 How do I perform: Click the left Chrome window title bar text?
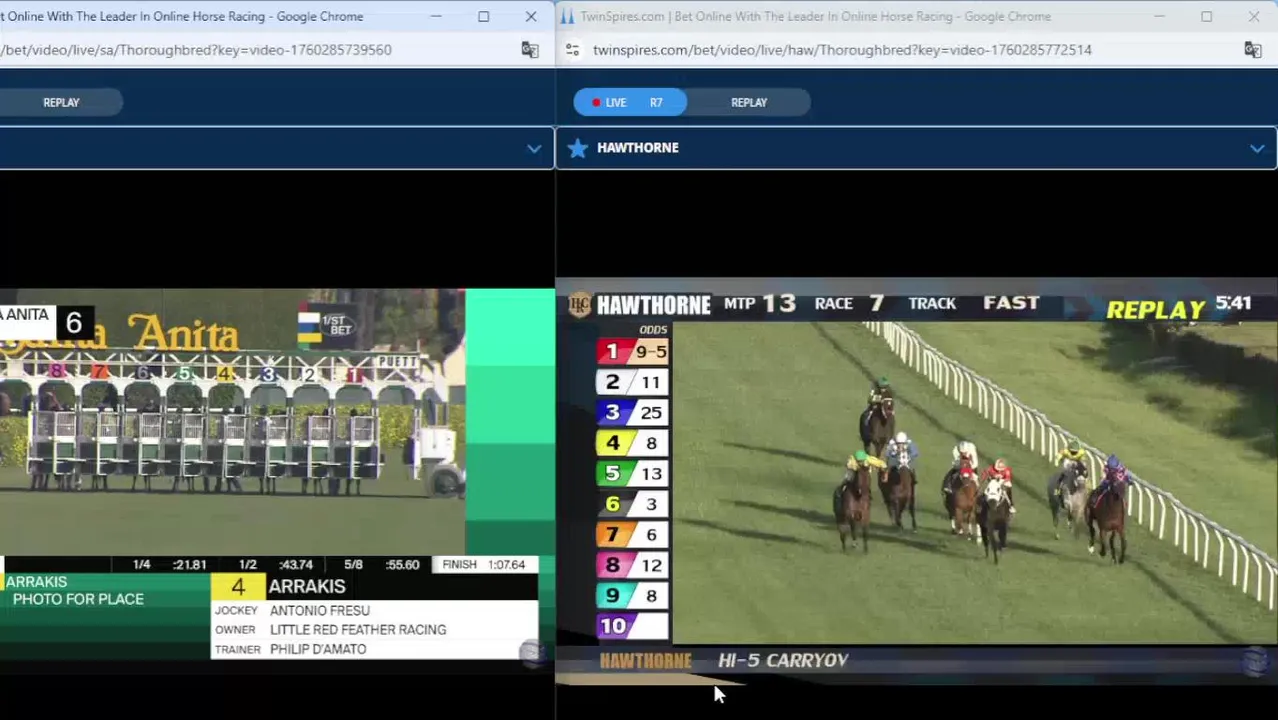click(x=181, y=16)
